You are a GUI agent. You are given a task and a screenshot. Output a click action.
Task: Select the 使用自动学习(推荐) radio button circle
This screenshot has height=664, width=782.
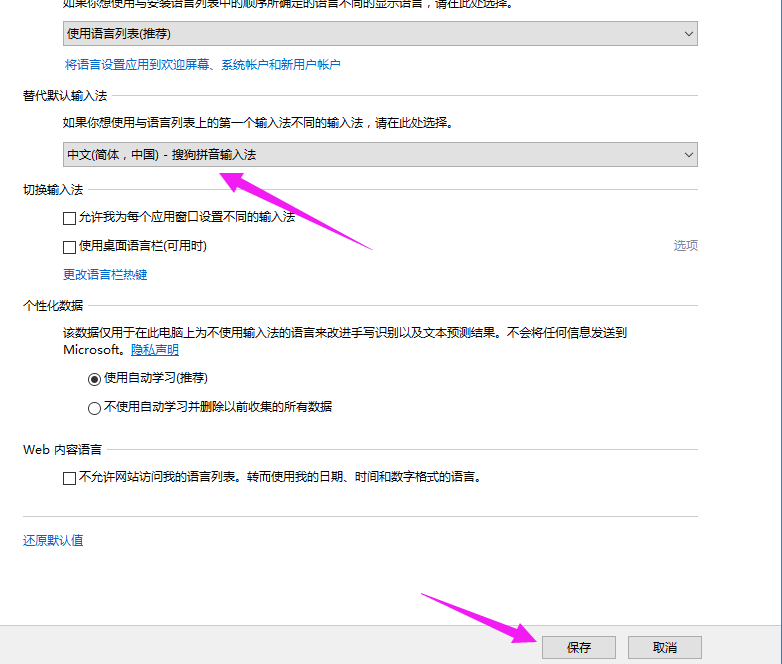click(x=95, y=379)
